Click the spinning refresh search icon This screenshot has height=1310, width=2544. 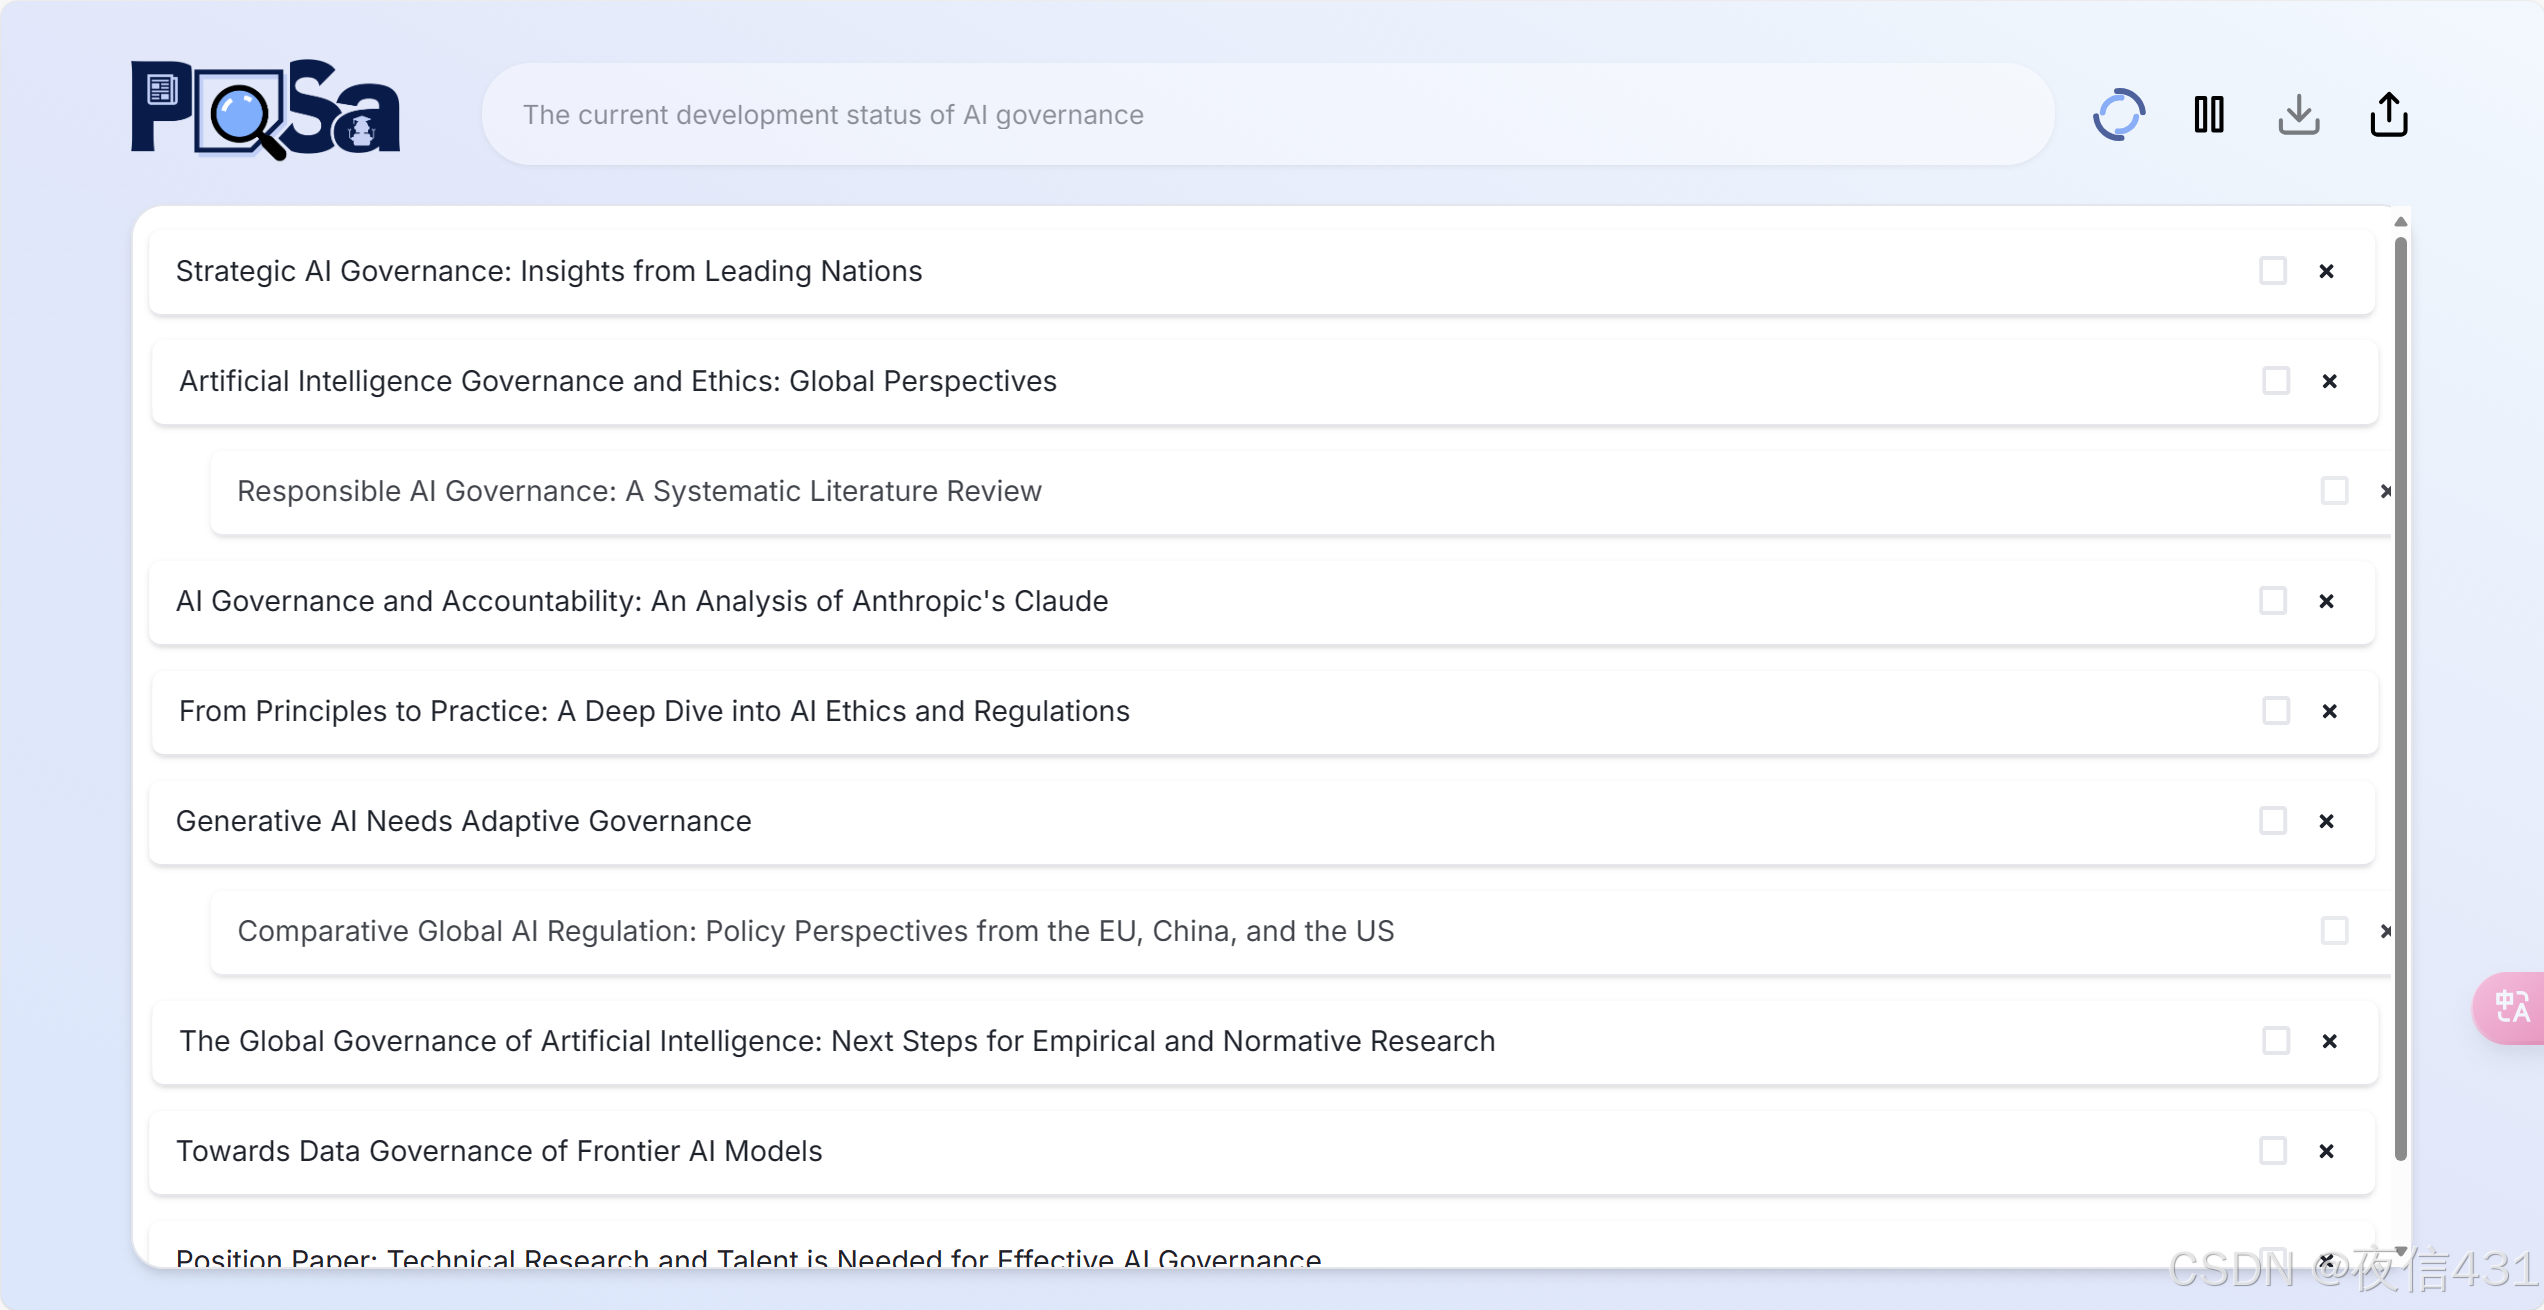[x=2118, y=115]
